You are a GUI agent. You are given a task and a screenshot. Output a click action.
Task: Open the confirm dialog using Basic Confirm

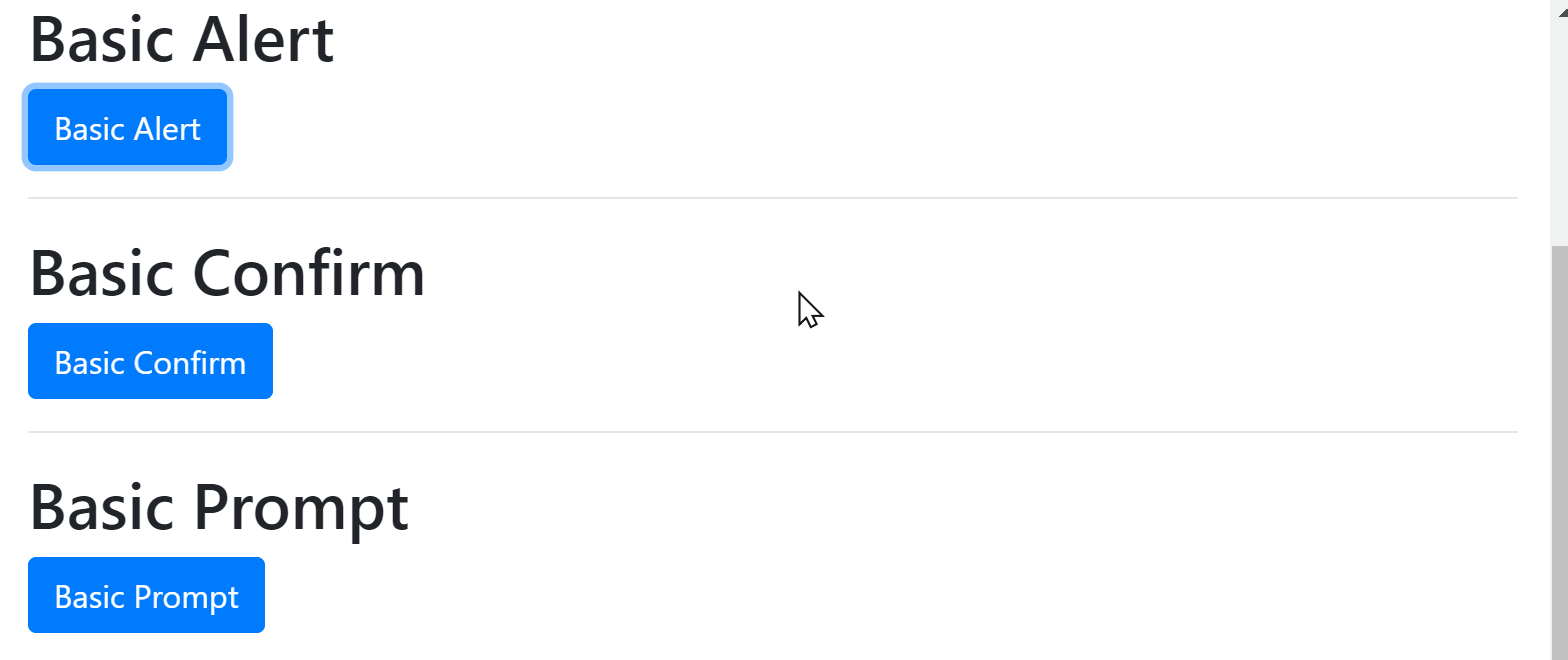pos(150,361)
